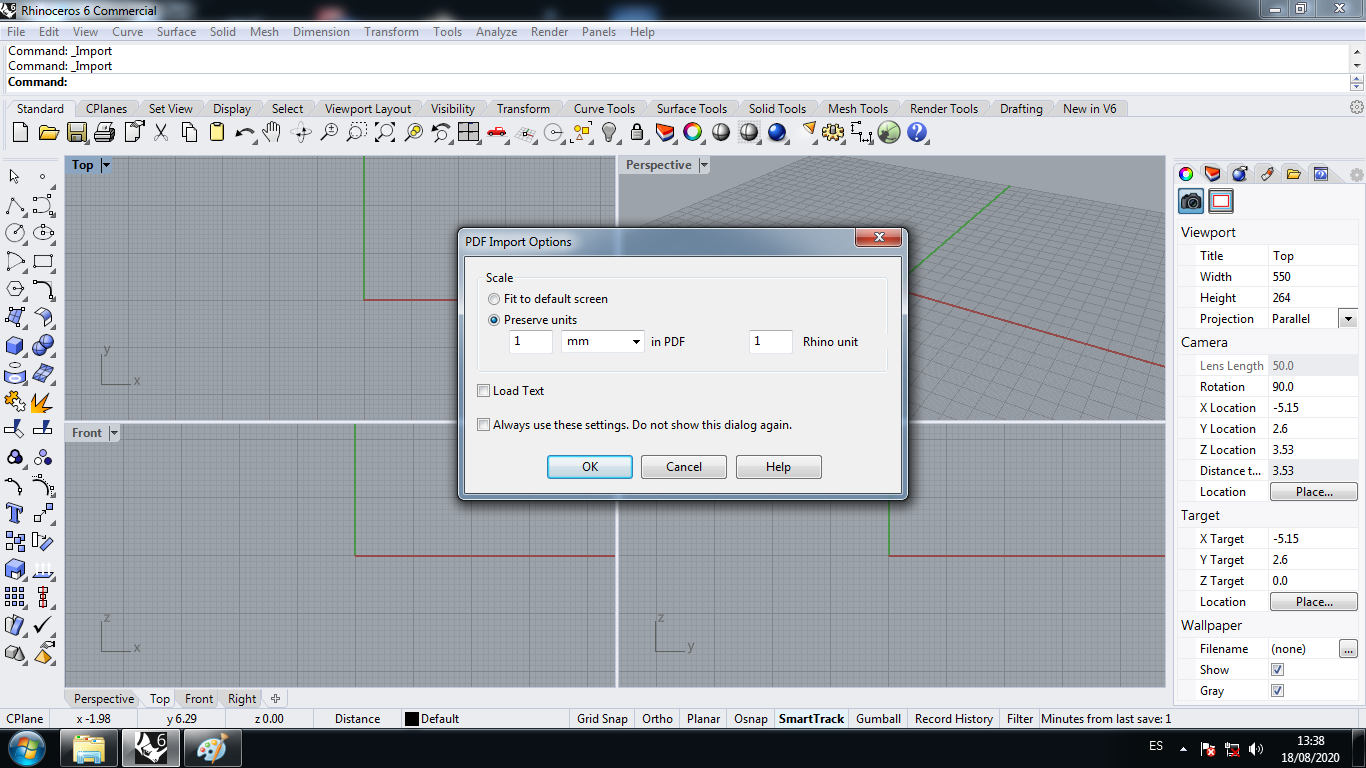Open the Layers panel tab icon

tap(1212, 174)
